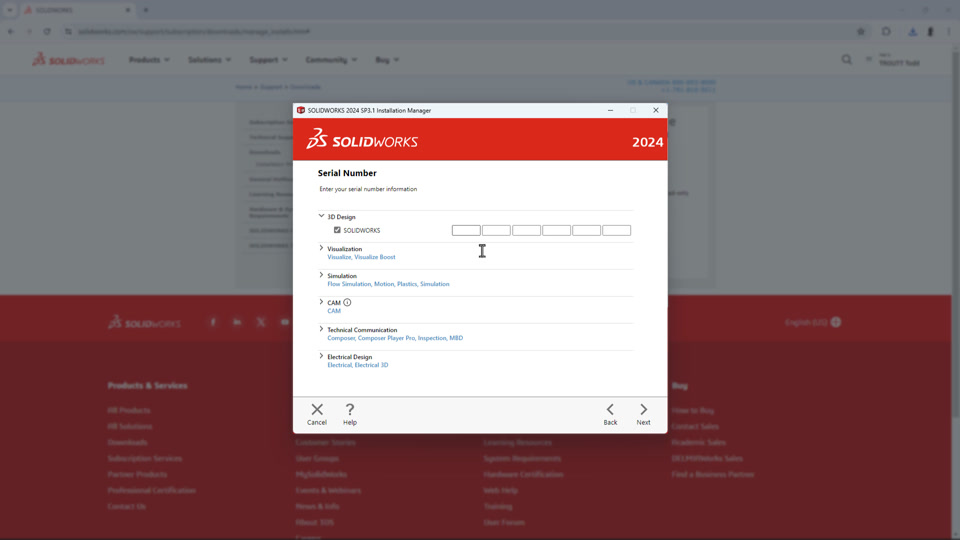Open Hardware Certification footer link
This screenshot has height=540, width=960.
(x=523, y=474)
